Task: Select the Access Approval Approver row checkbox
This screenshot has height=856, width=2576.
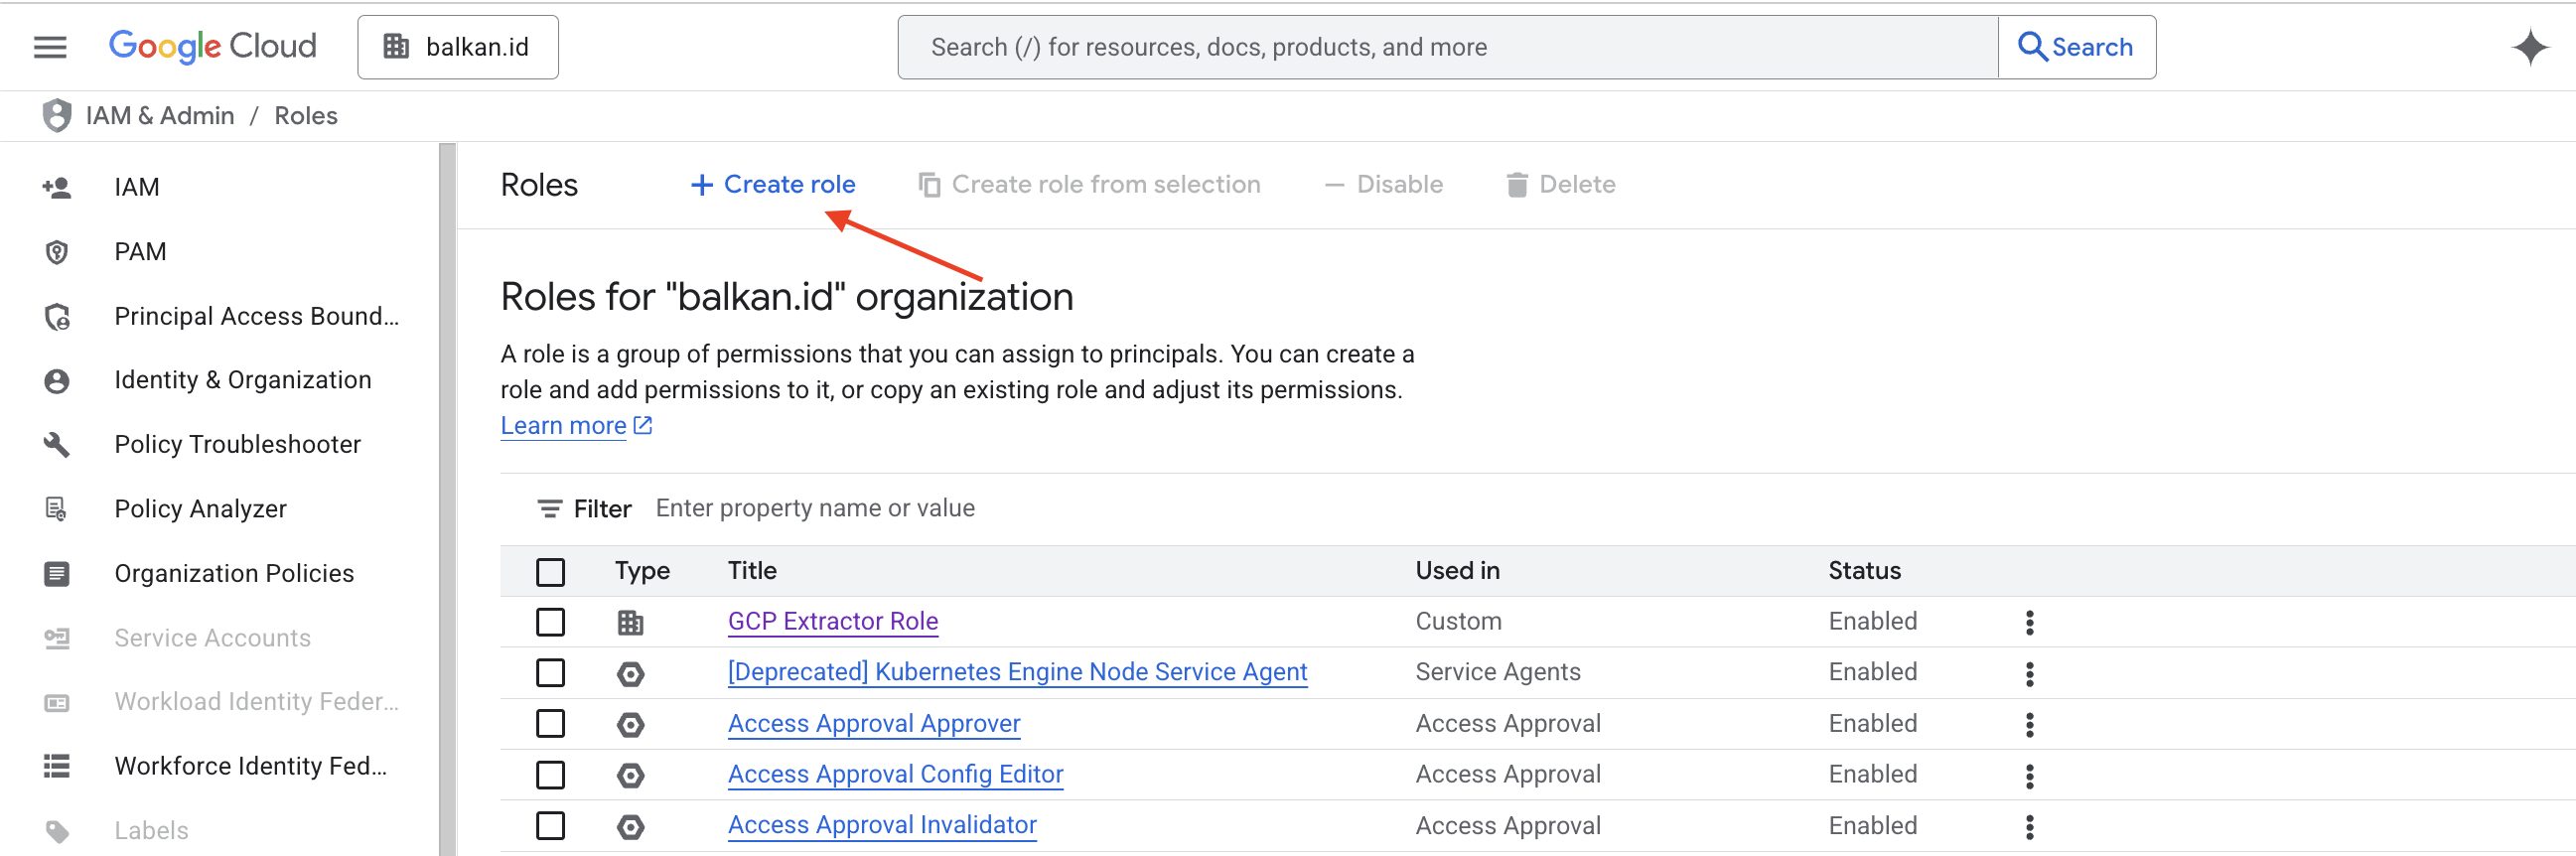Action: (x=550, y=724)
